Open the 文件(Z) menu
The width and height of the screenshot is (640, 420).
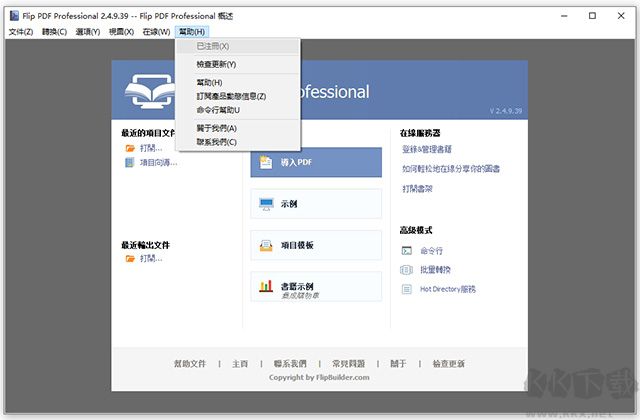point(21,32)
